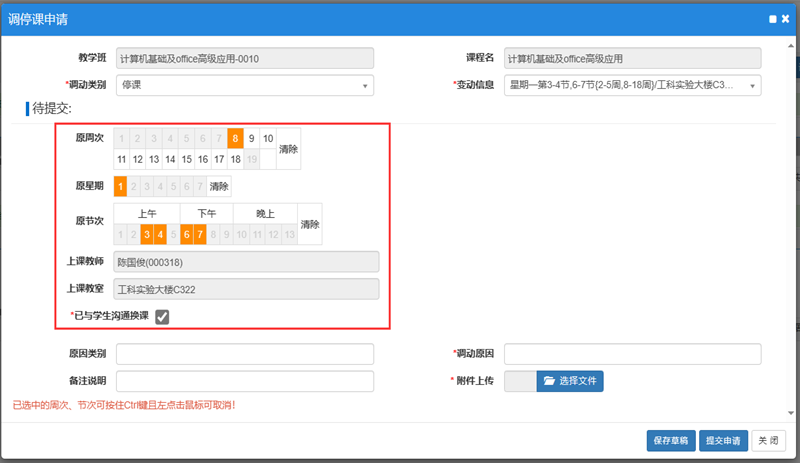800x463 pixels.
Task: Maximize the 调停课申请 dialog window
Action: [x=772, y=18]
